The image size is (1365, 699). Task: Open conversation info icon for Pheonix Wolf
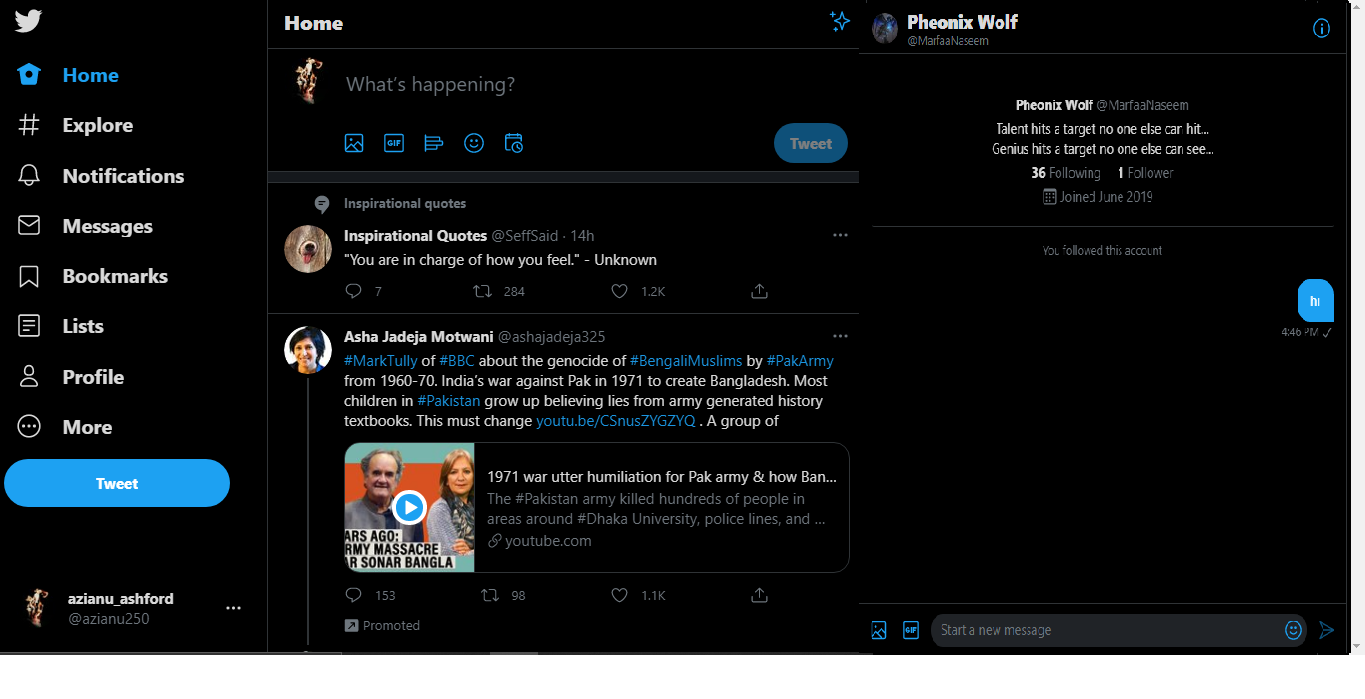(x=1321, y=28)
